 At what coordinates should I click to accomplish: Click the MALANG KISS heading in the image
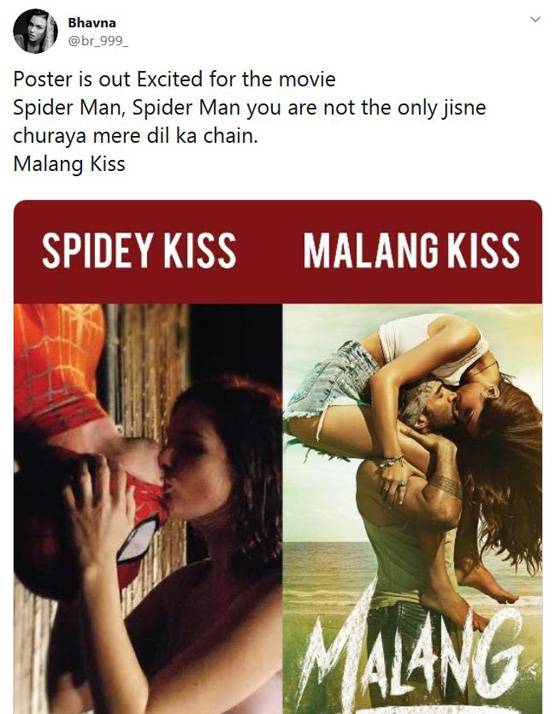pos(412,250)
